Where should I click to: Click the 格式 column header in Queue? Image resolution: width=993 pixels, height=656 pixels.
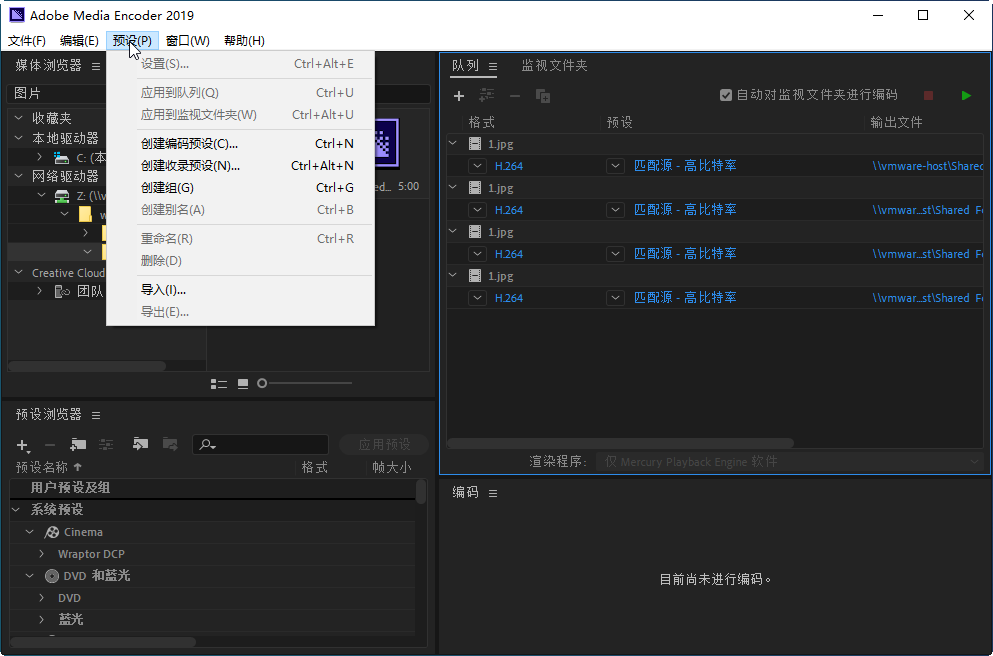(481, 122)
